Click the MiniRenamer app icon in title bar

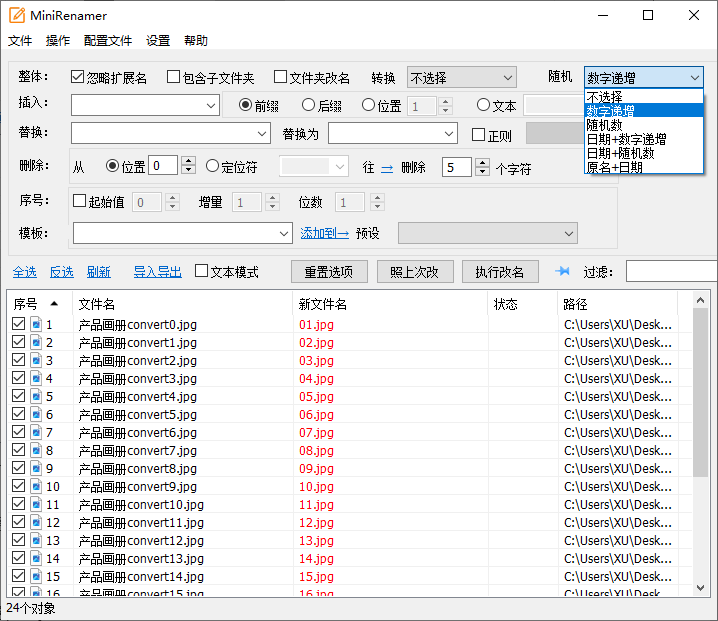coord(17,15)
